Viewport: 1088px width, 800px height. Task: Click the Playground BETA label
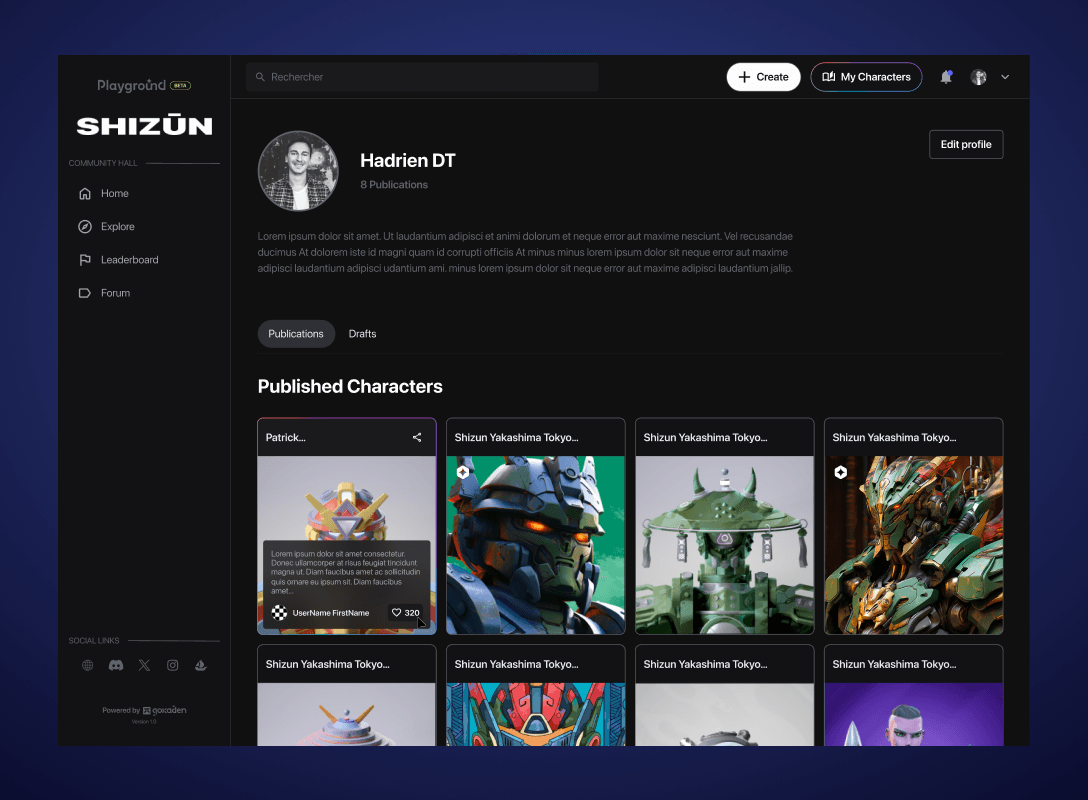(144, 85)
